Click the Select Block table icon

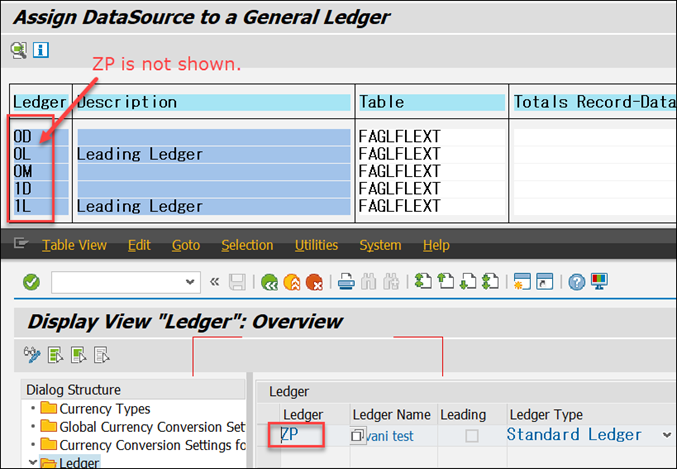[79, 355]
